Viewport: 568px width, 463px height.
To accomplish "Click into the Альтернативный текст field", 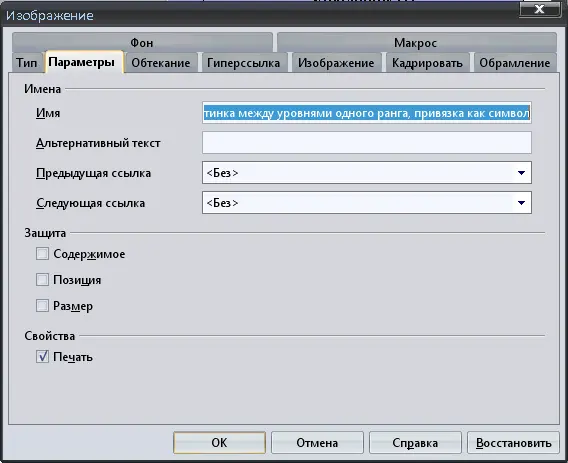I will point(367,143).
